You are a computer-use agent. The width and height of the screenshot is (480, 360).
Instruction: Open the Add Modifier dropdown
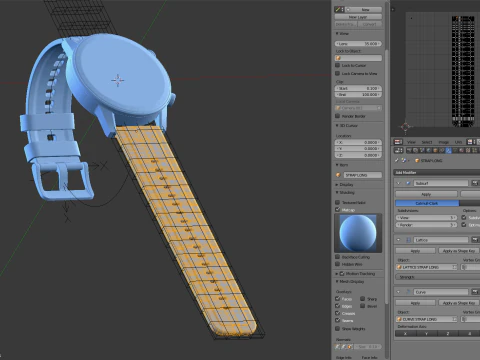(x=437, y=172)
